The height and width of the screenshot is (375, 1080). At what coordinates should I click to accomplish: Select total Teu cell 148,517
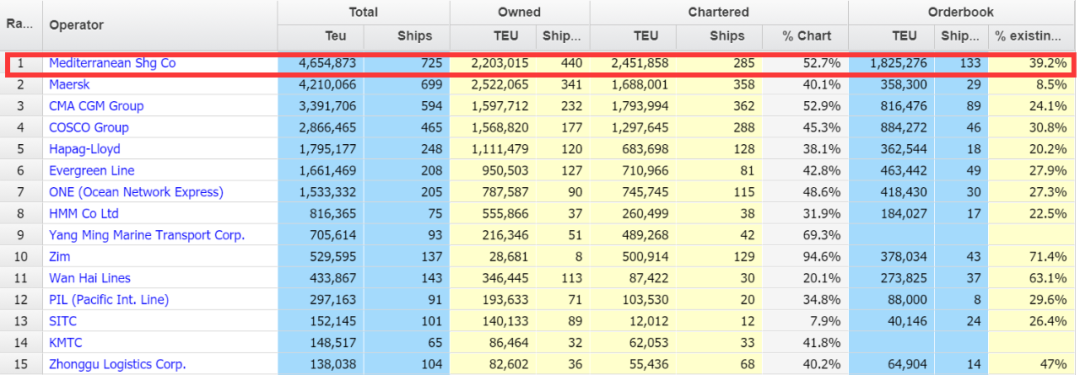point(321,342)
